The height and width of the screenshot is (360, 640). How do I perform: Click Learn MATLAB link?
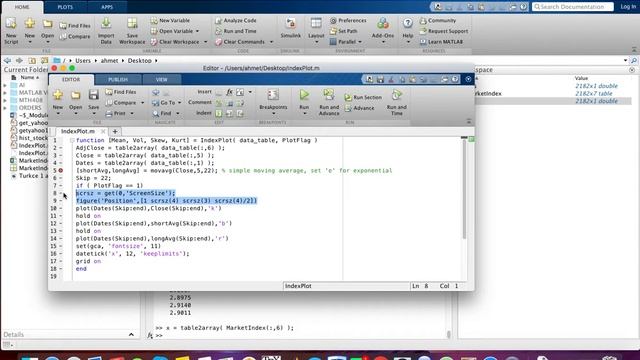(442, 42)
